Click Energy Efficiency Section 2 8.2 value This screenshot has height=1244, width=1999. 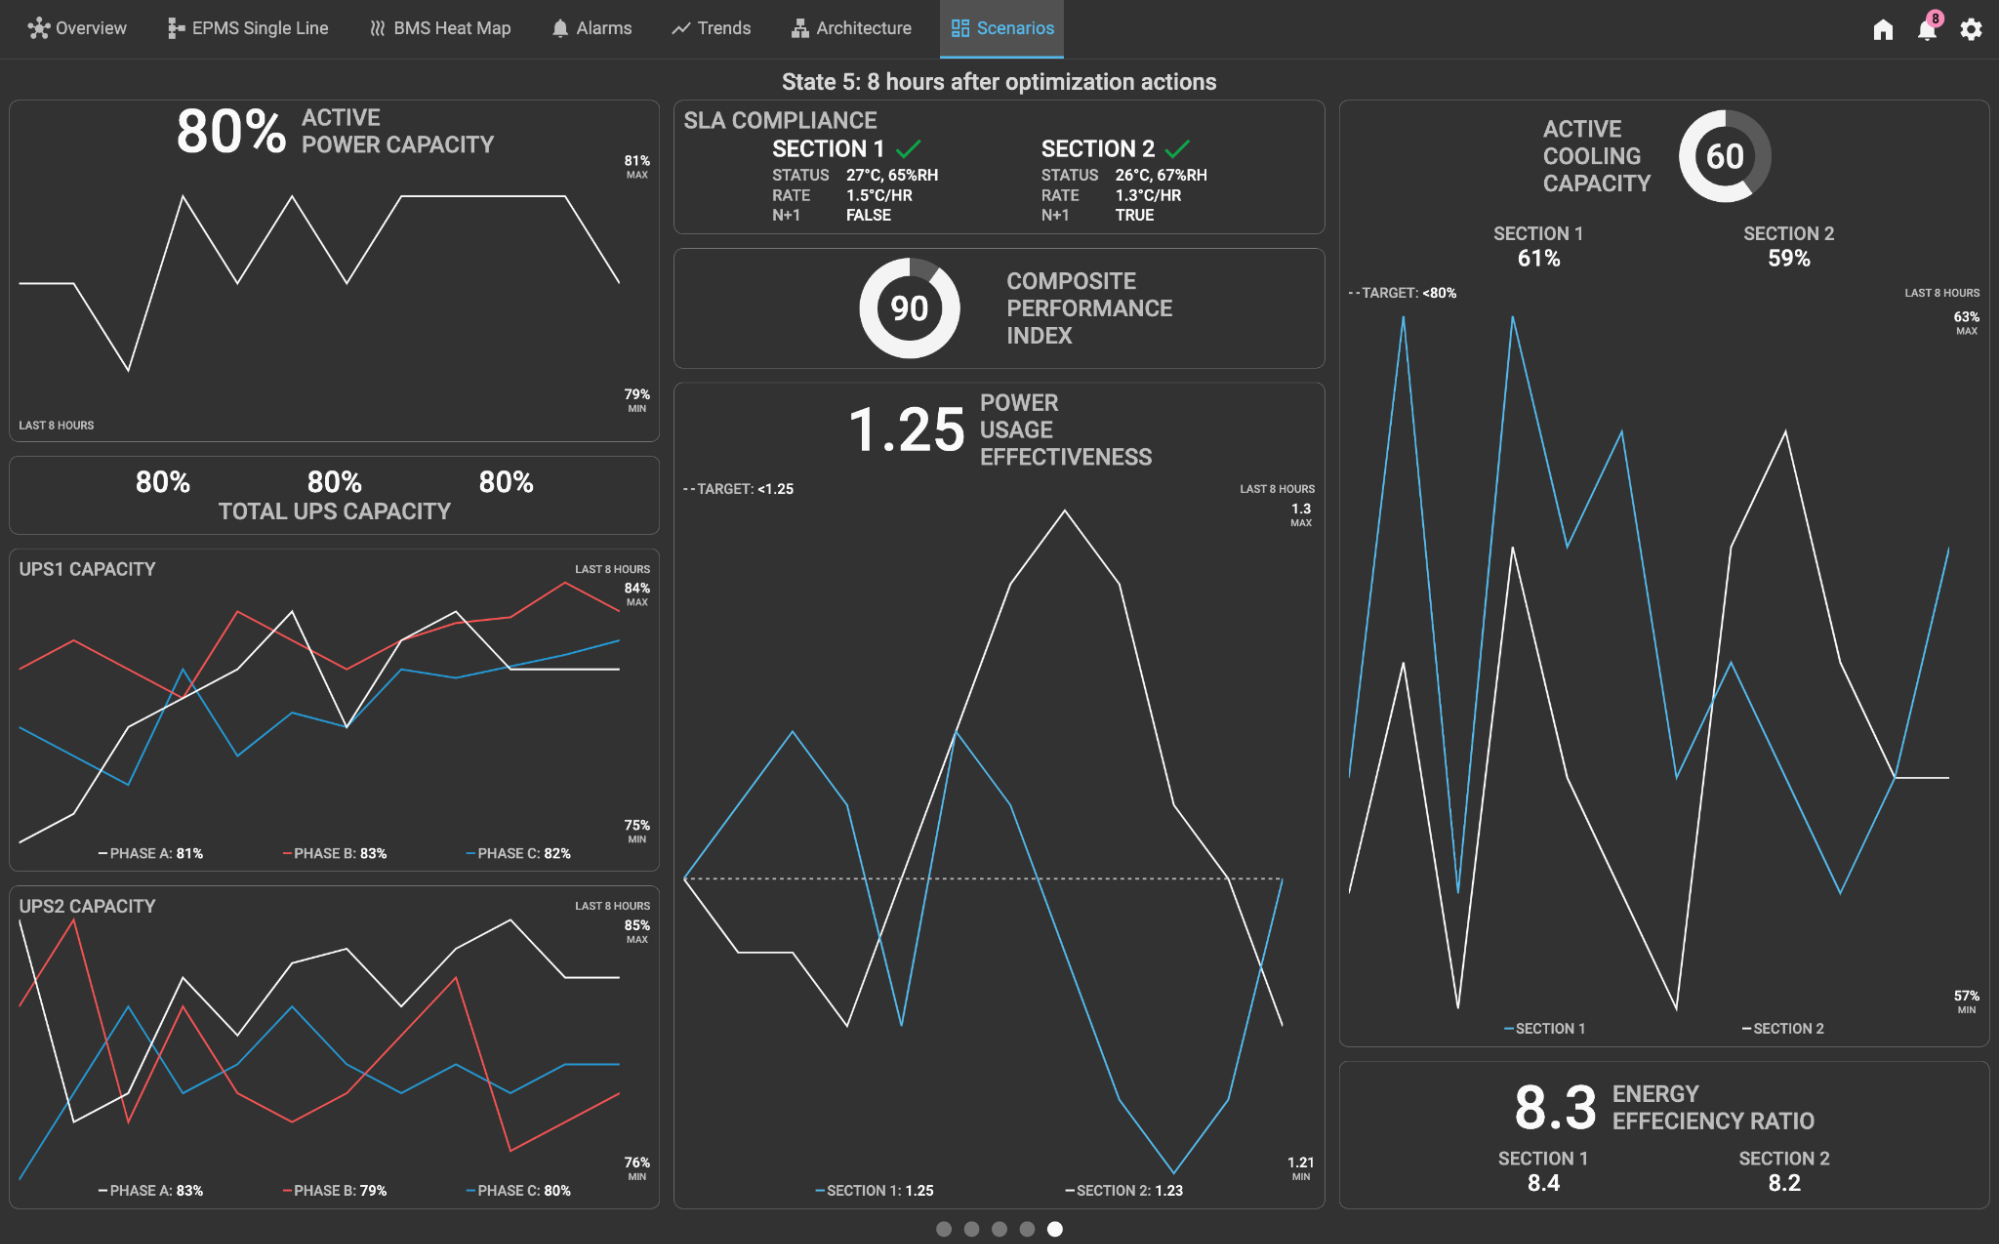click(x=1784, y=1183)
